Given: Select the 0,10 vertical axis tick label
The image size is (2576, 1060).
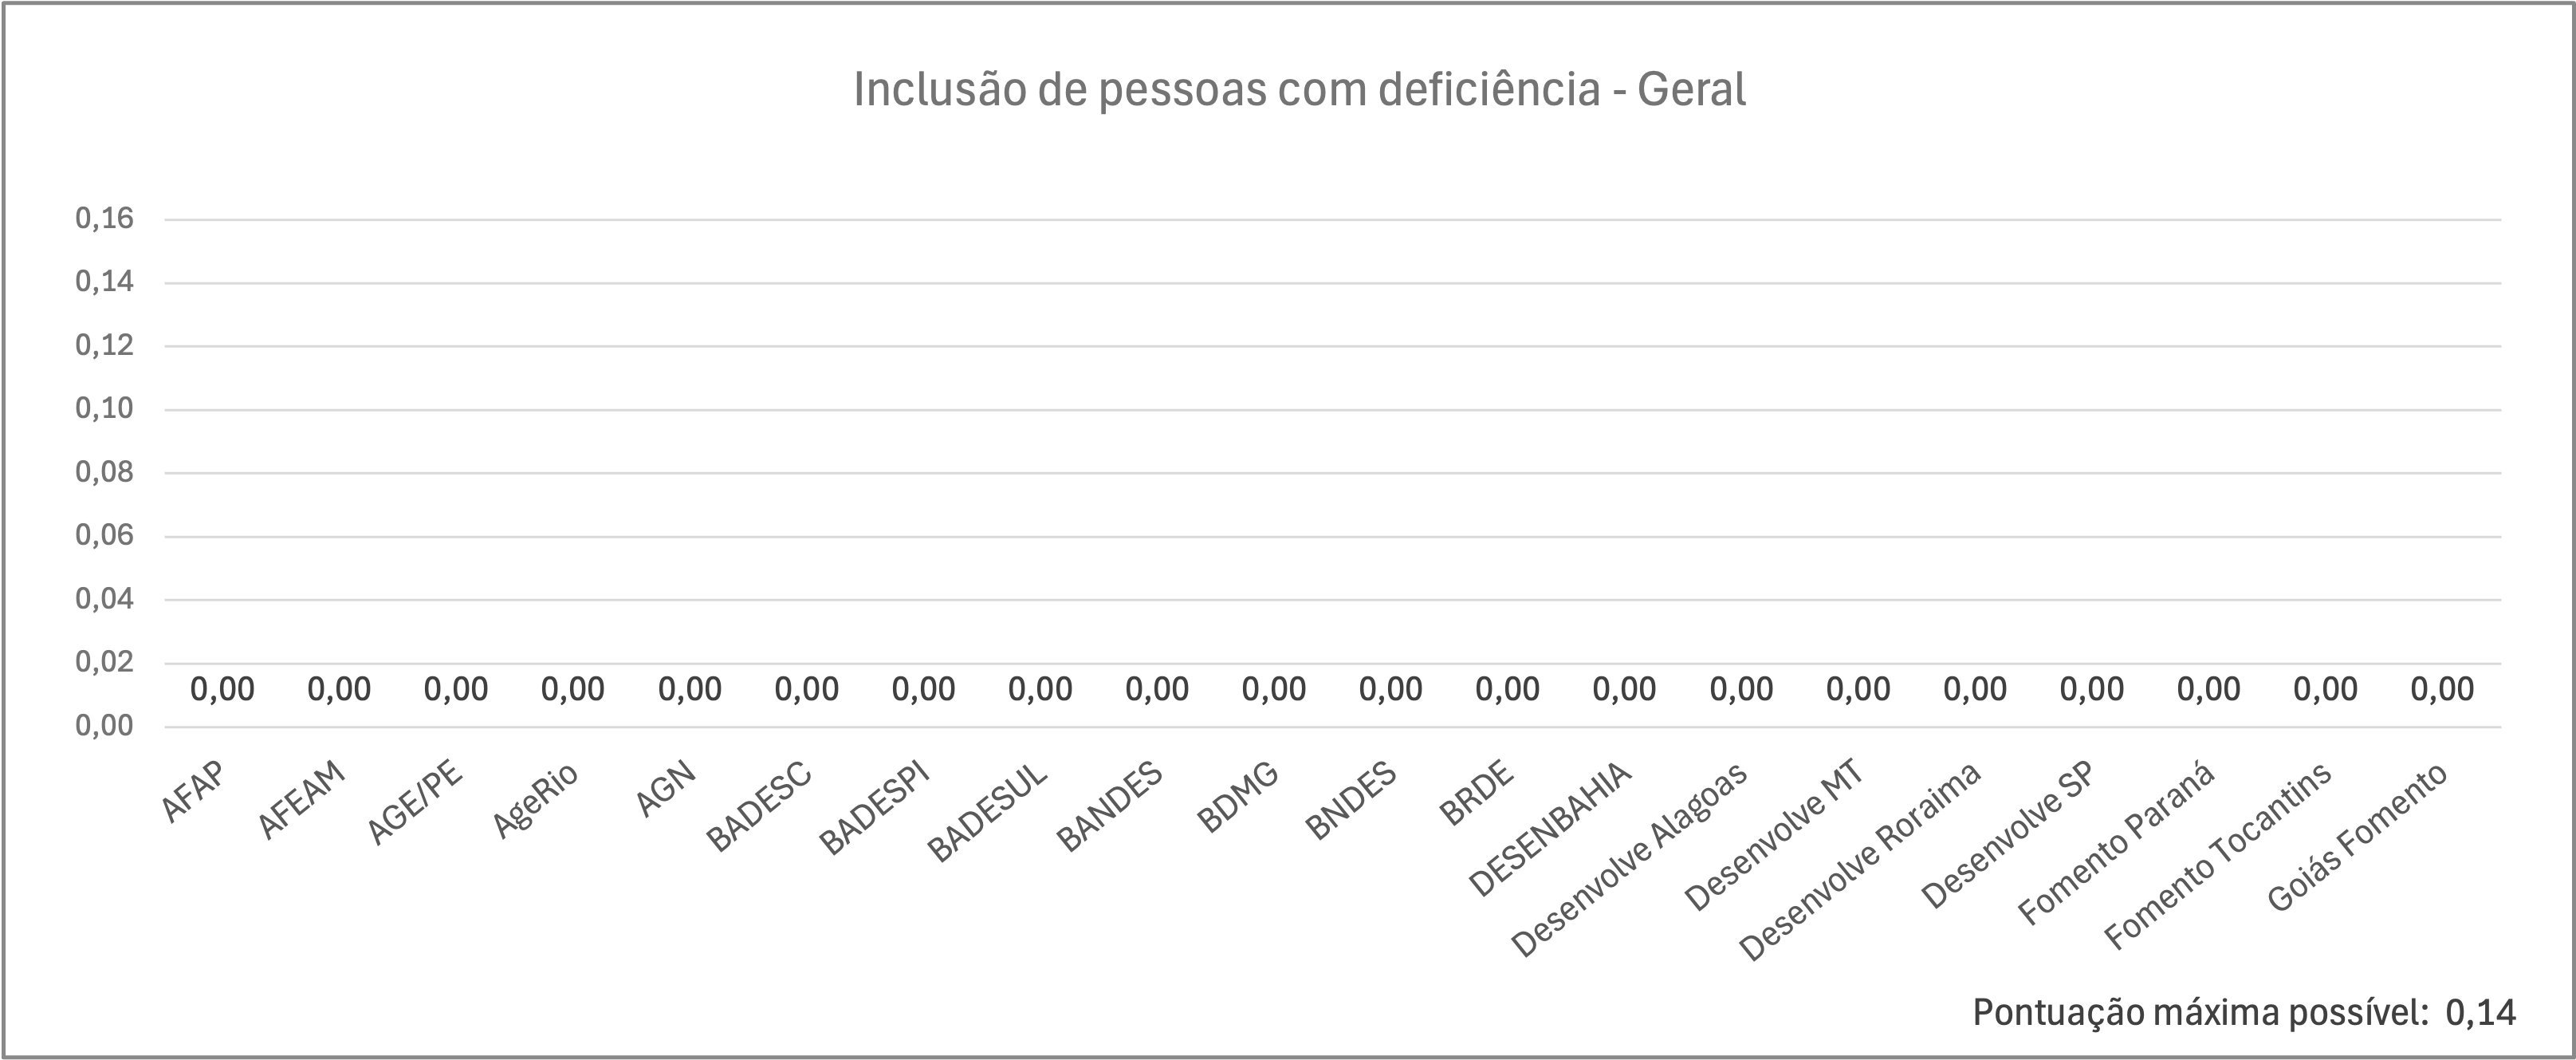Looking at the screenshot, I should tap(104, 408).
